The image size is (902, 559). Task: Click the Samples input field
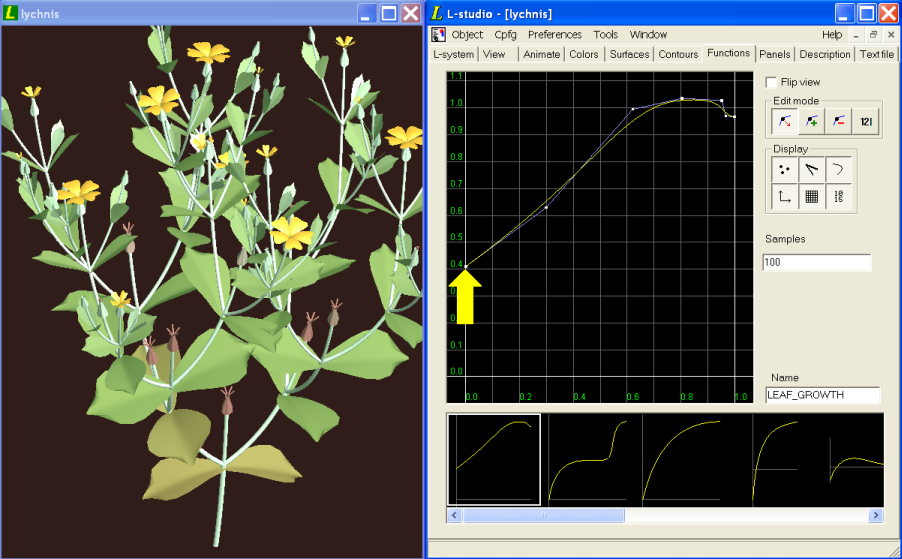pyautogui.click(x=817, y=262)
